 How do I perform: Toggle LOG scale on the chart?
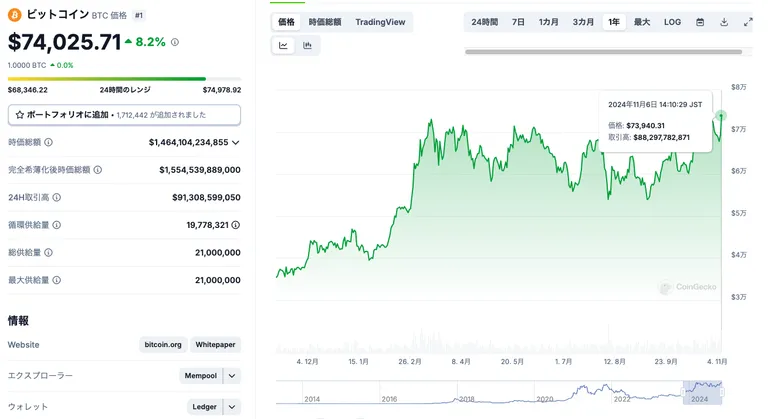tap(672, 22)
